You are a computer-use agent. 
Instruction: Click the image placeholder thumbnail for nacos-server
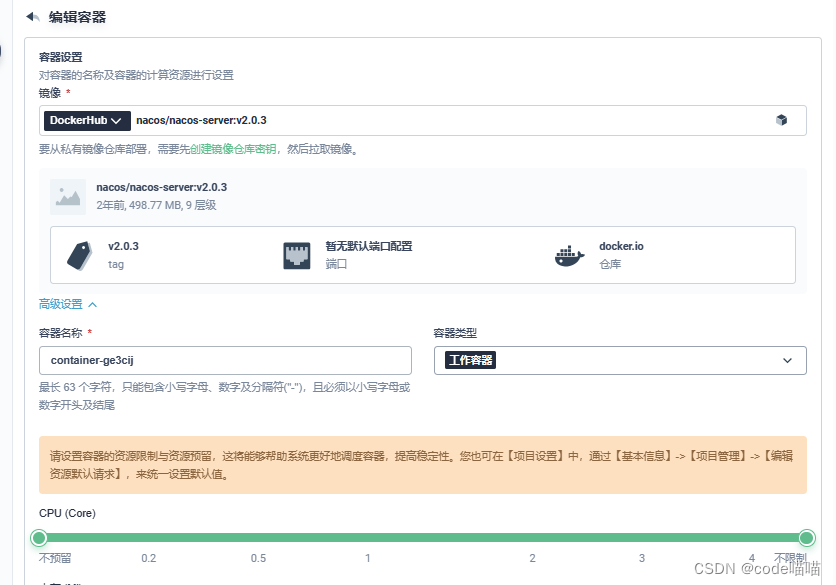[x=68, y=196]
